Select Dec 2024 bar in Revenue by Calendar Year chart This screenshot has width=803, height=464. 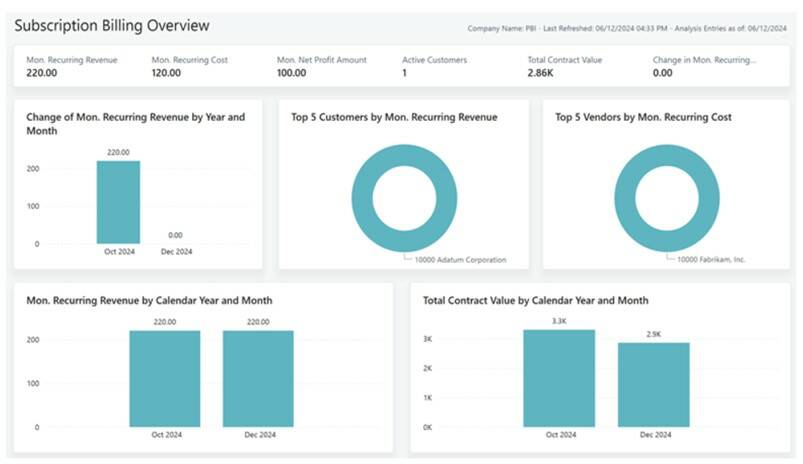coord(258,378)
